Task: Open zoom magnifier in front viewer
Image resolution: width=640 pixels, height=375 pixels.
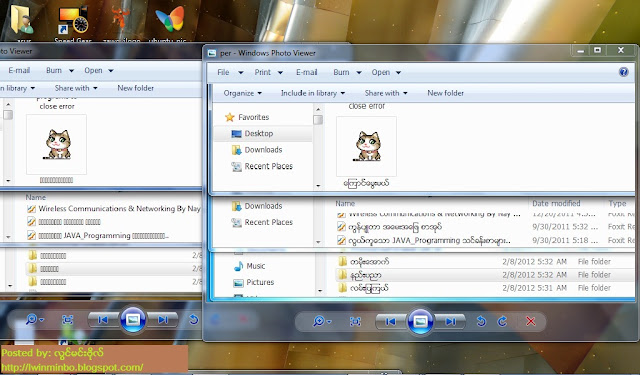Action: tap(322, 322)
